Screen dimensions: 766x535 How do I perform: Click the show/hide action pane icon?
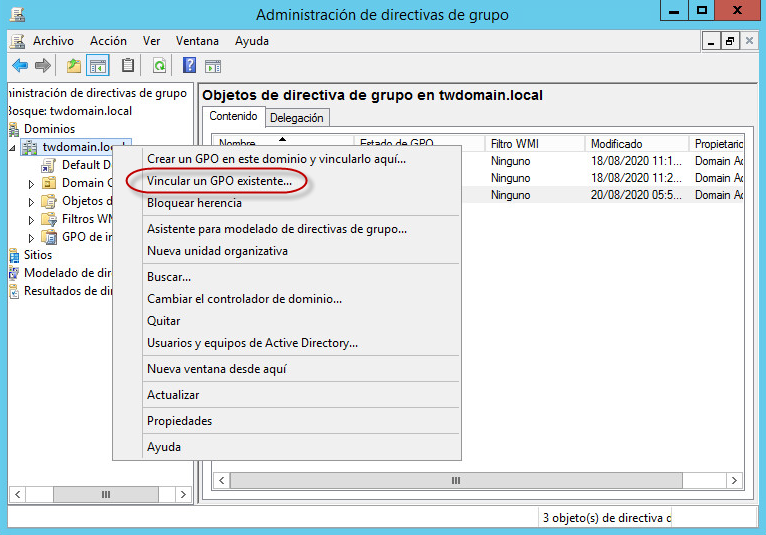coord(213,66)
